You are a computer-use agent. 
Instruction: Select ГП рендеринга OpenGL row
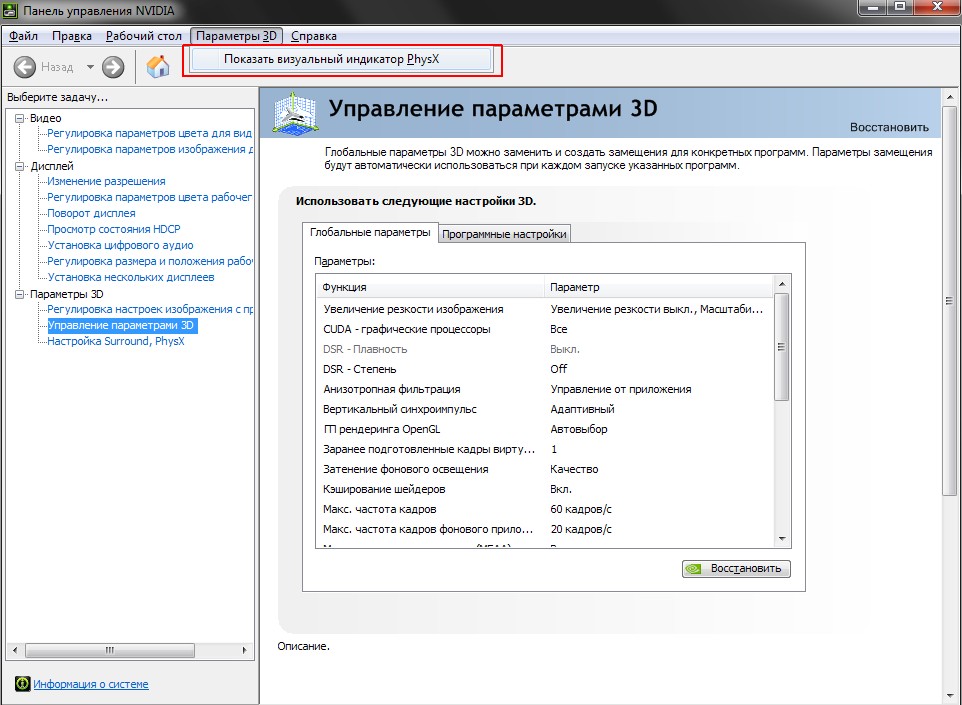pos(544,429)
